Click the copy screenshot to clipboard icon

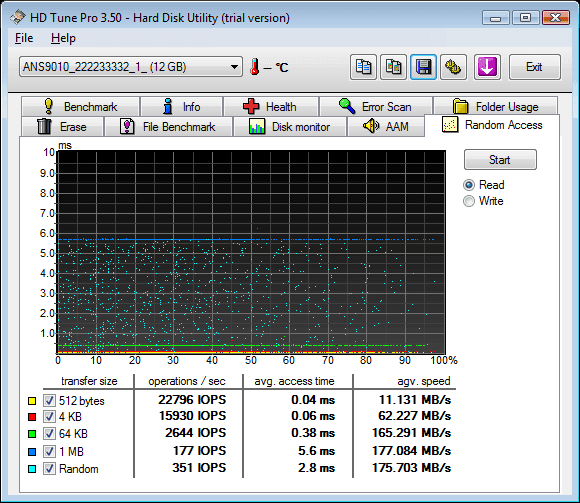[394, 67]
